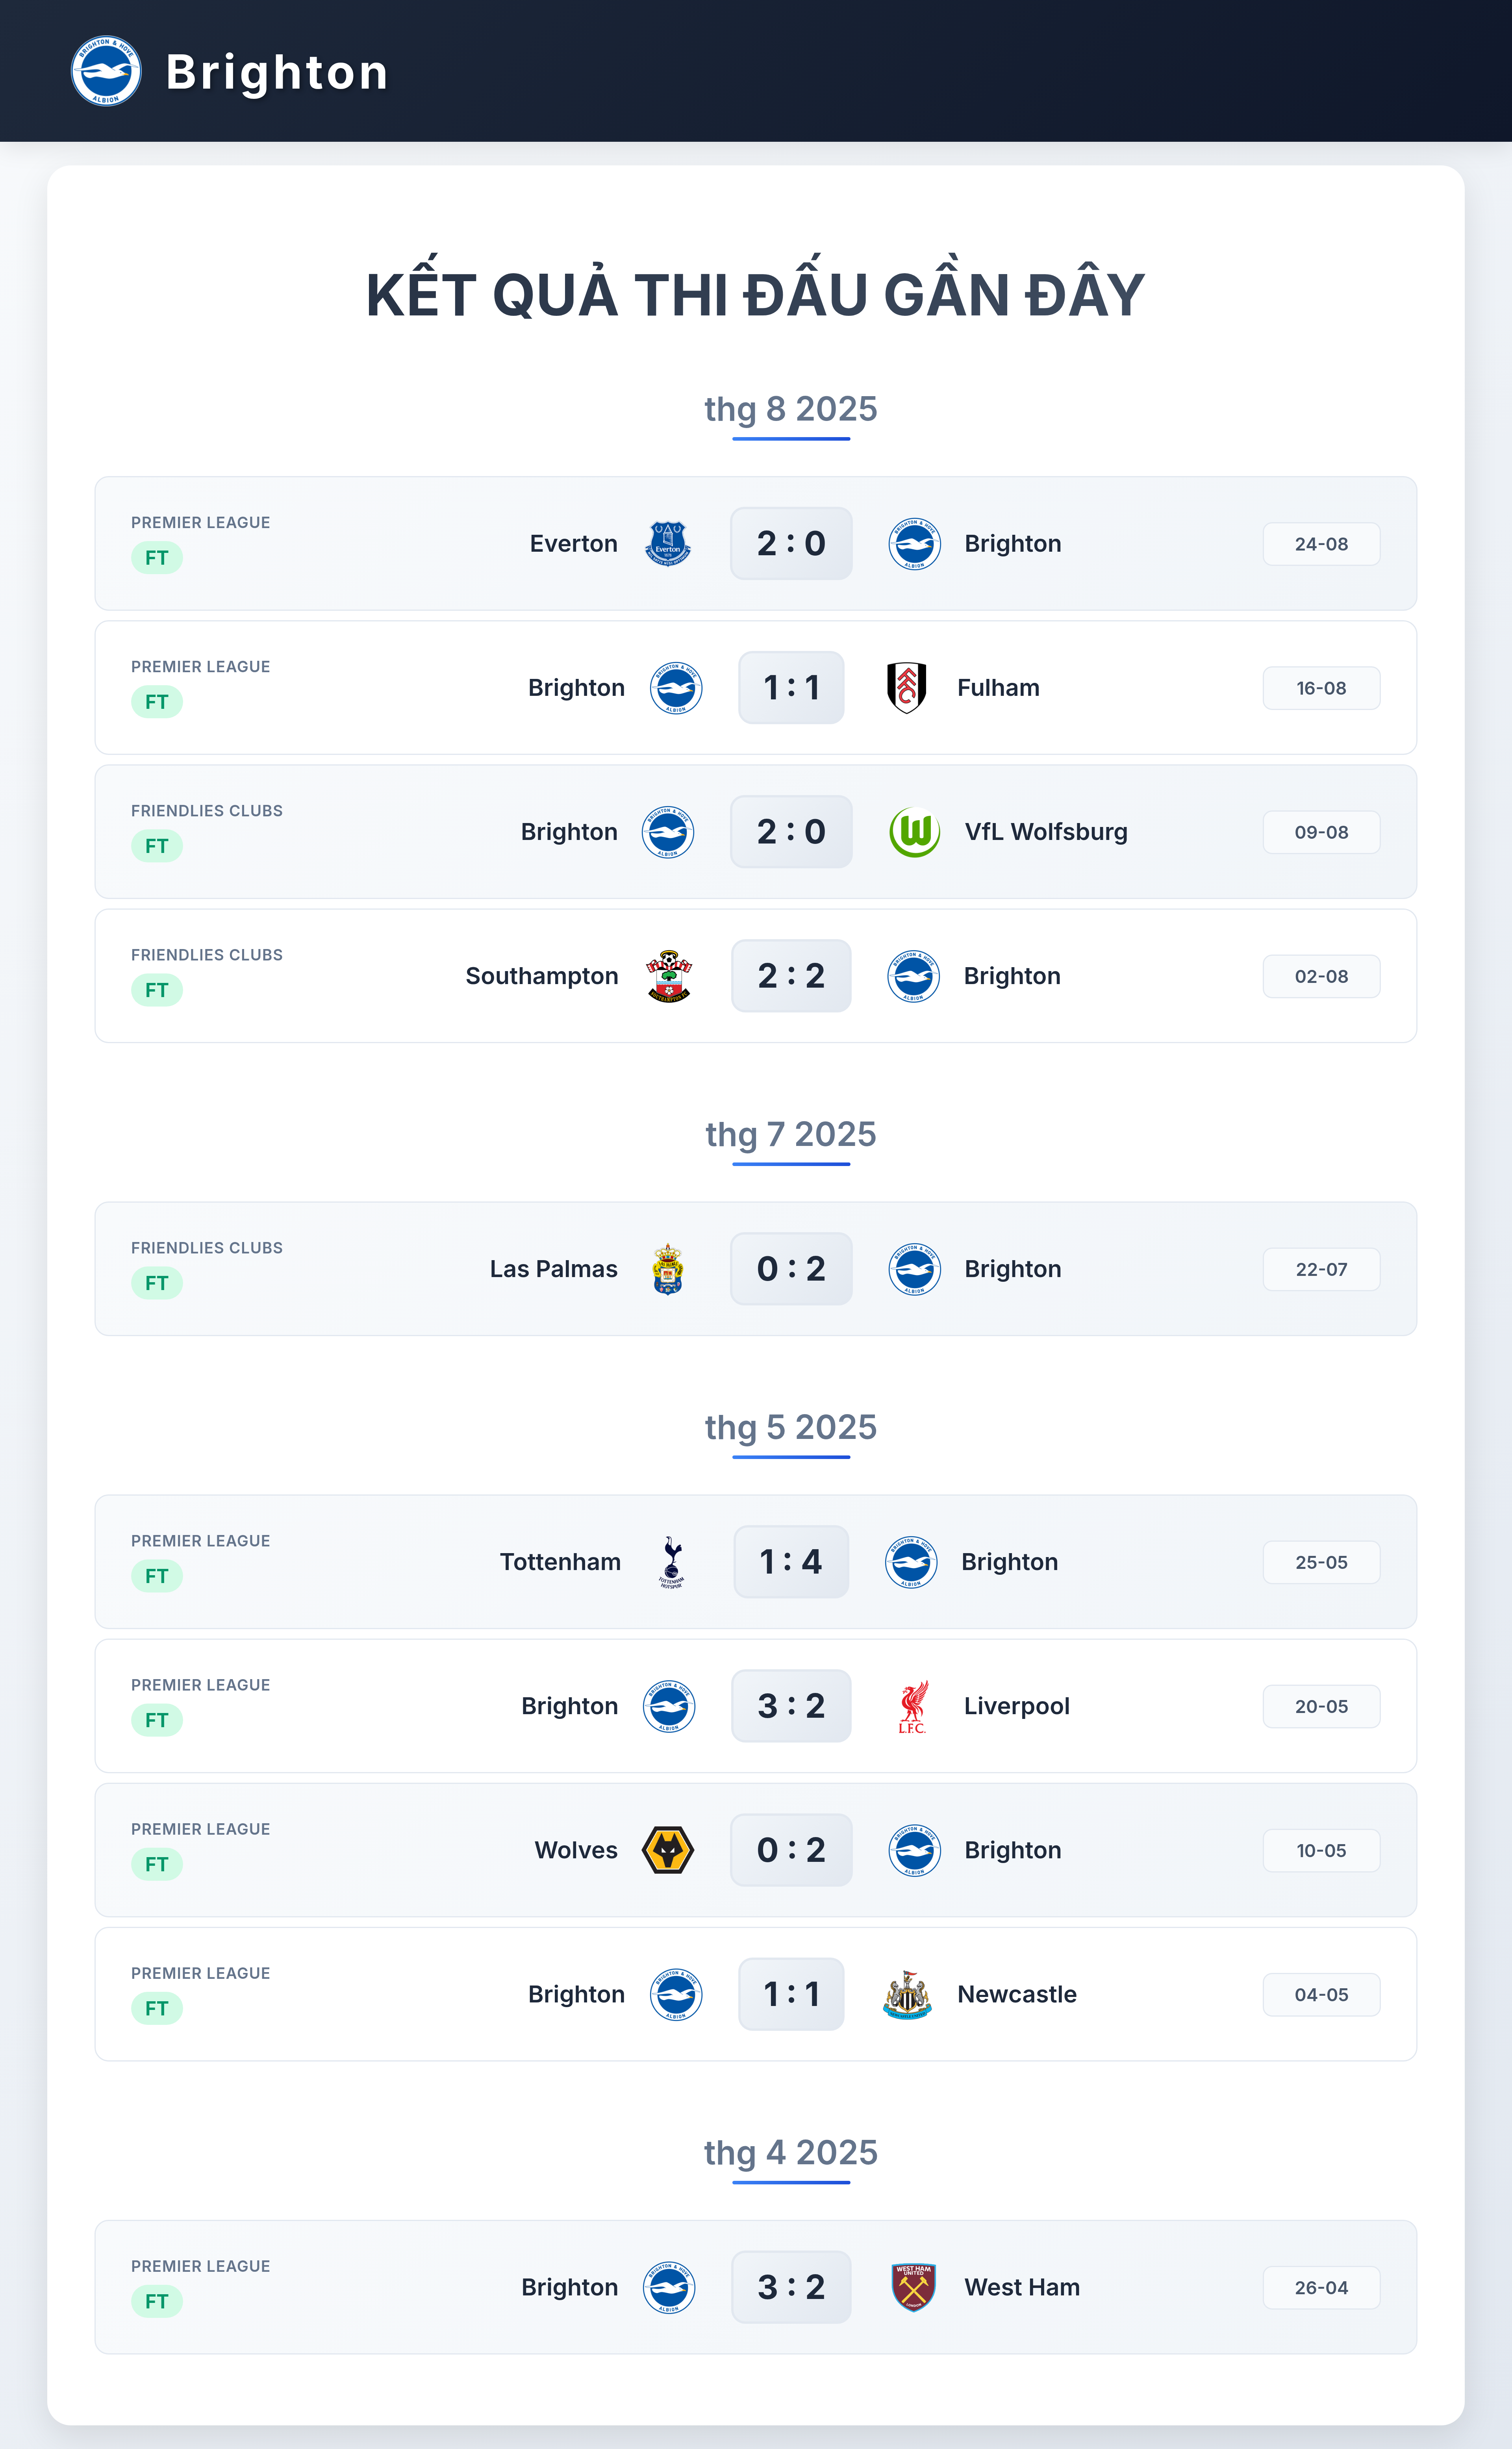Click the 26-04 date badge

(1321, 2287)
